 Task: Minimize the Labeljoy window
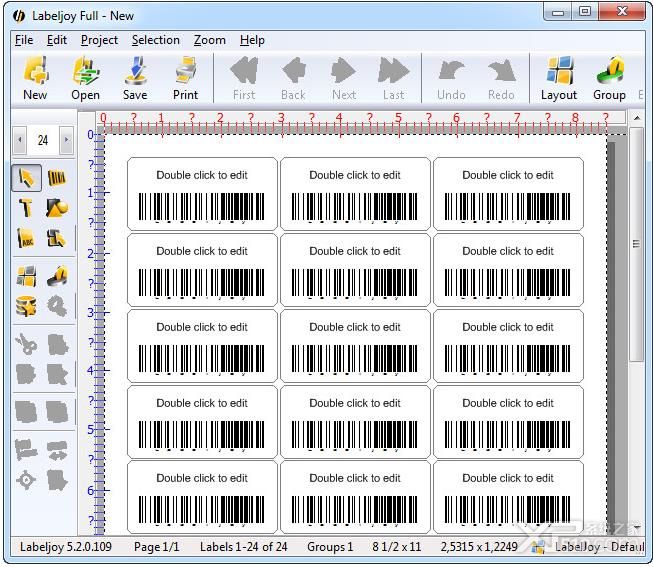[x=558, y=12]
